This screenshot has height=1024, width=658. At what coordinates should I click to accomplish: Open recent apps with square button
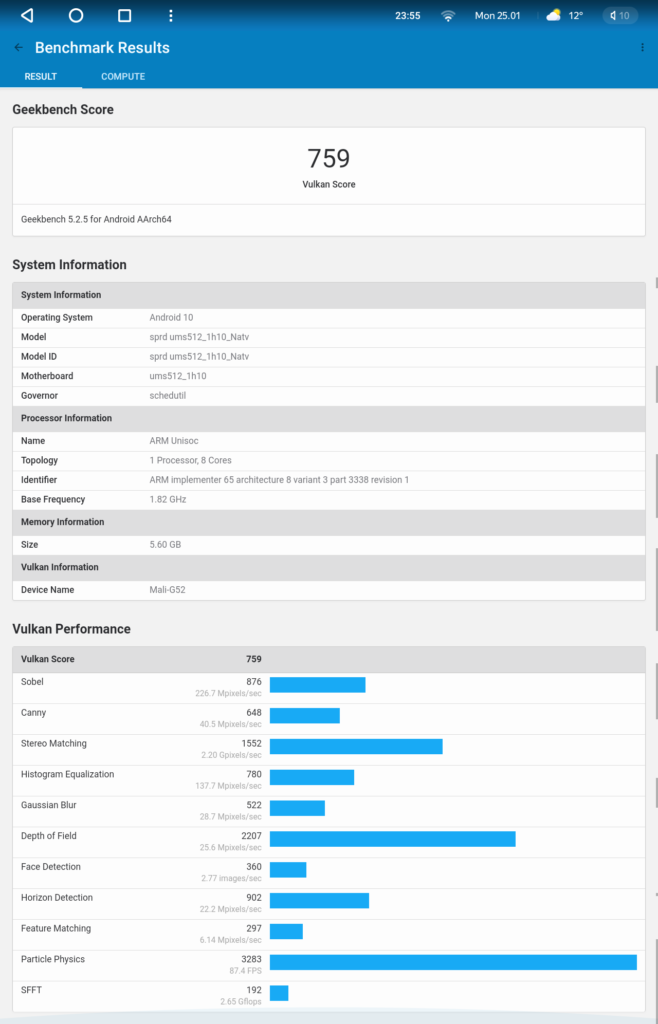pyautogui.click(x=124, y=16)
